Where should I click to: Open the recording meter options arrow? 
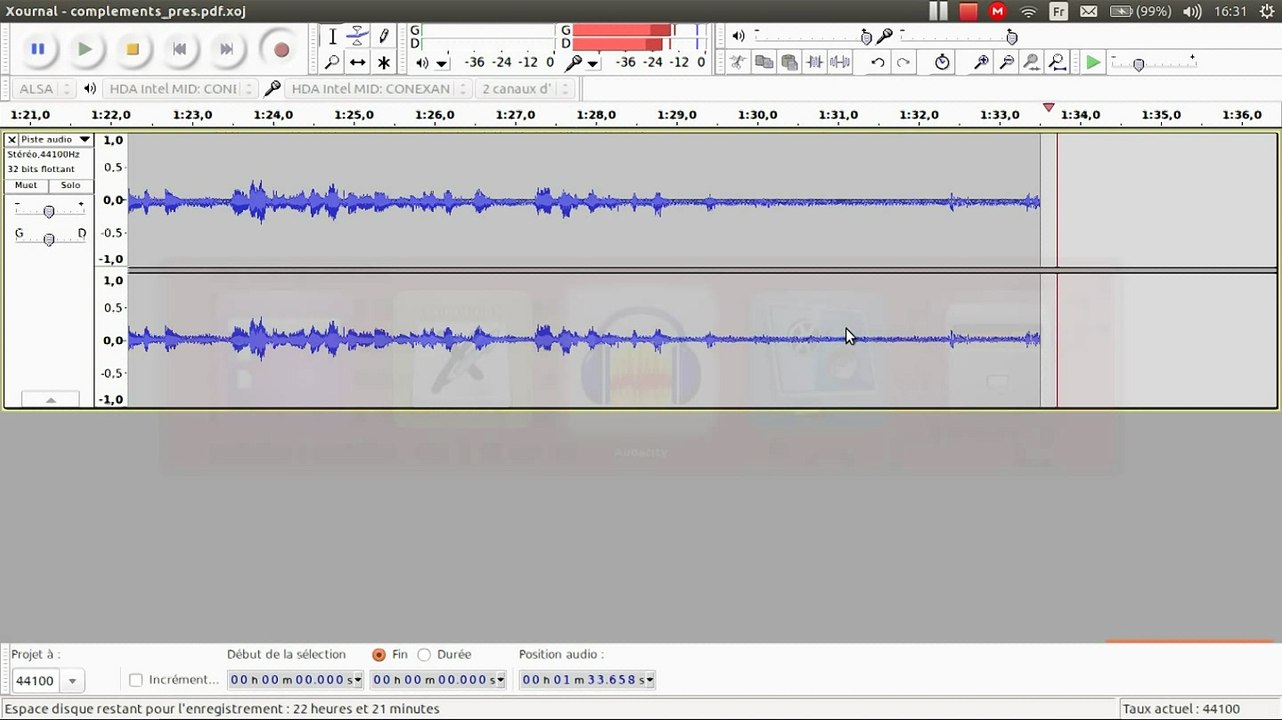[x=593, y=63]
